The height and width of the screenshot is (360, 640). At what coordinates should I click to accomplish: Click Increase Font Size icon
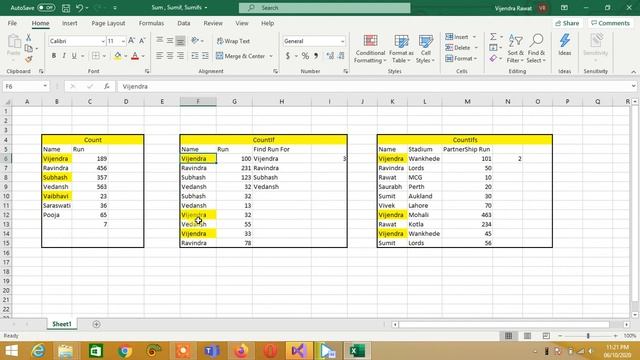(x=131, y=41)
